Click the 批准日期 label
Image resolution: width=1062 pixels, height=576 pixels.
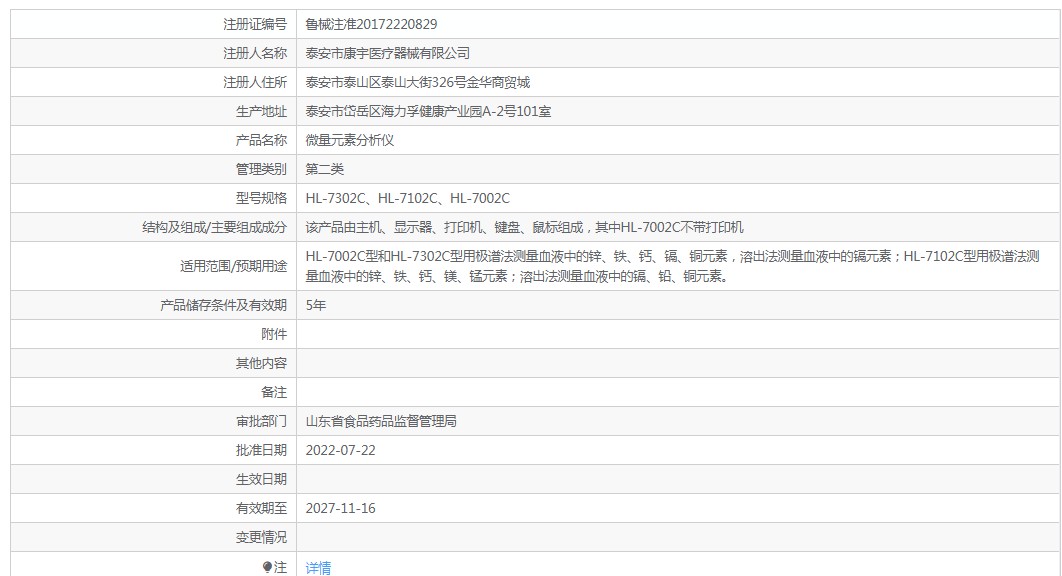click(261, 451)
